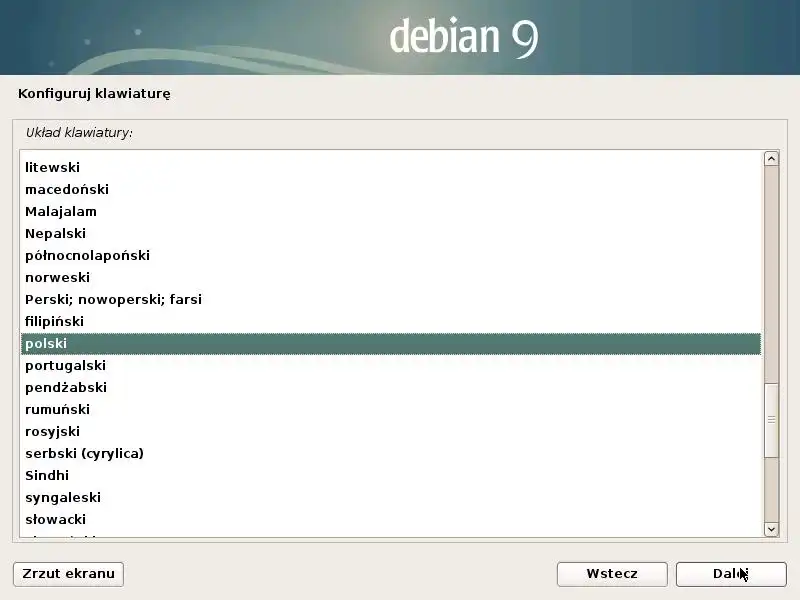Choose Nepalski from the list
Viewport: 800px width, 600px height.
pyautogui.click(x=391, y=233)
